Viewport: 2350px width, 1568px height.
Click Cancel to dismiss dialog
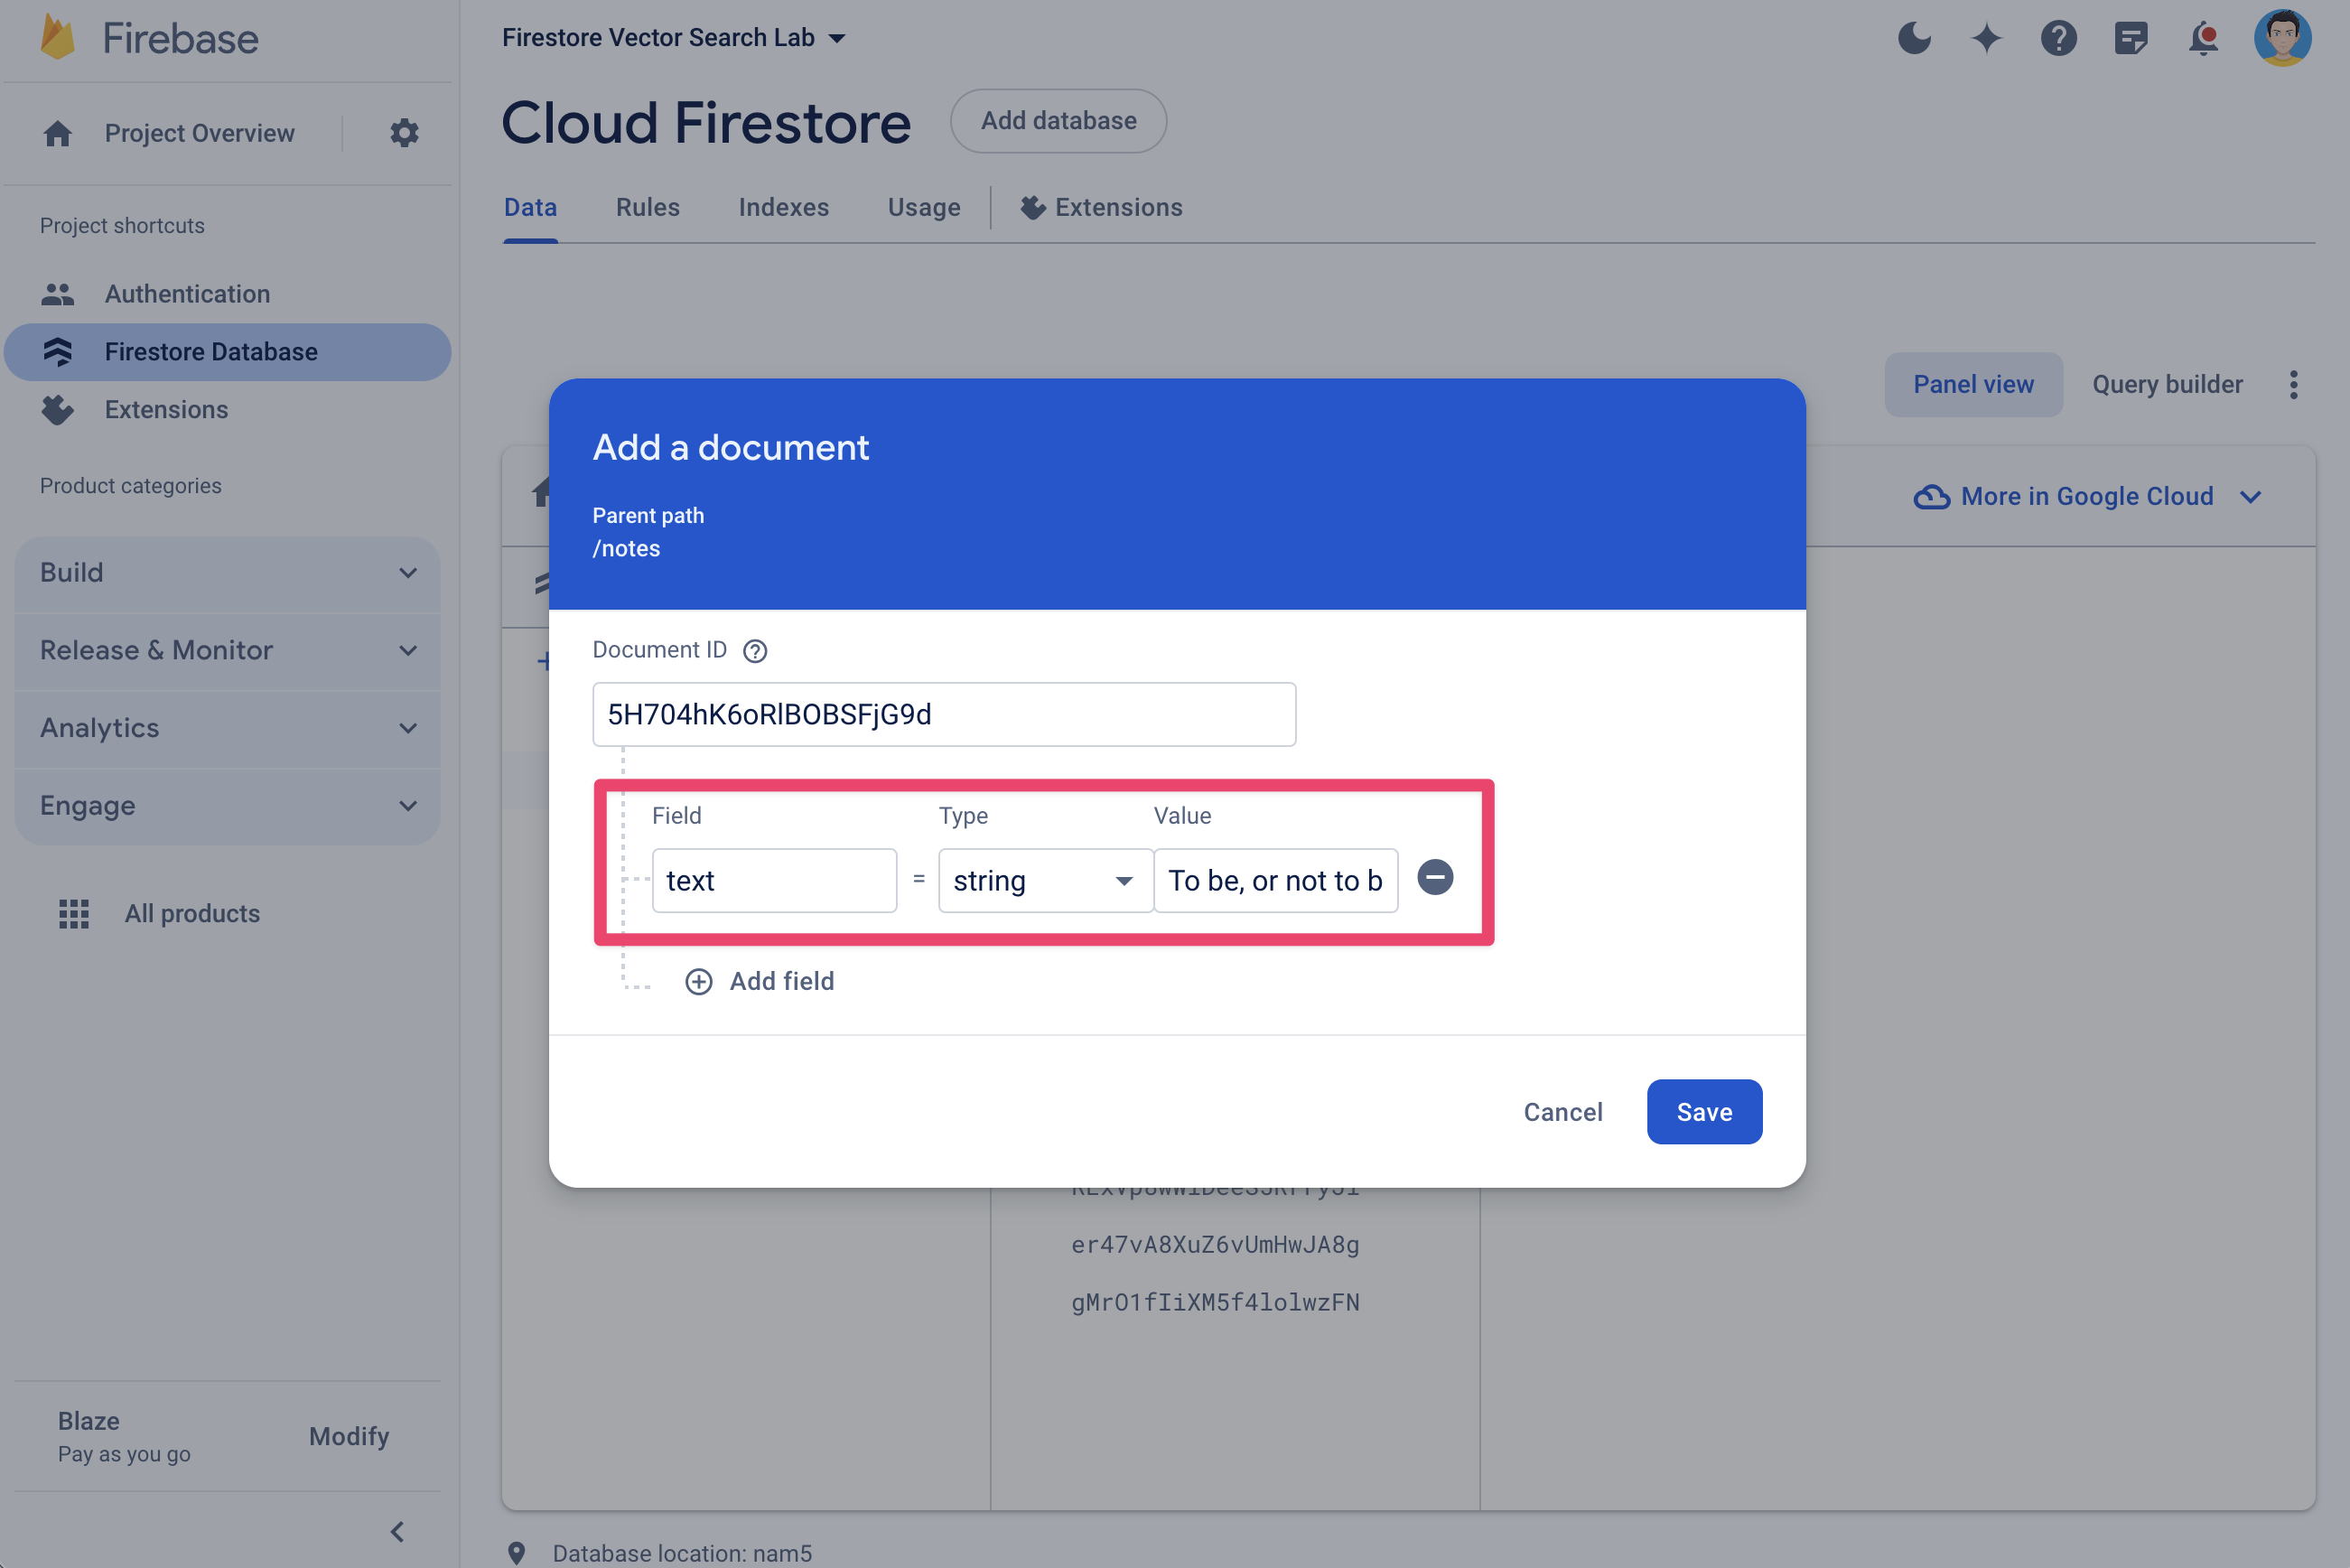point(1562,1111)
